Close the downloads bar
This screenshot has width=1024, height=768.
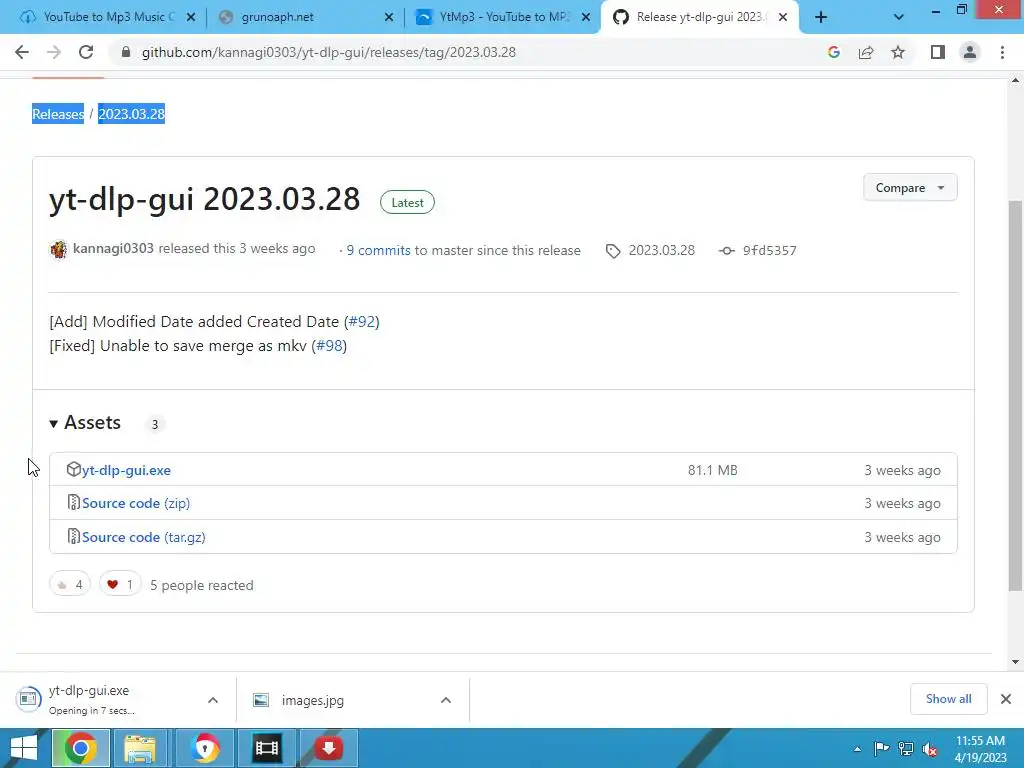coord(1006,699)
